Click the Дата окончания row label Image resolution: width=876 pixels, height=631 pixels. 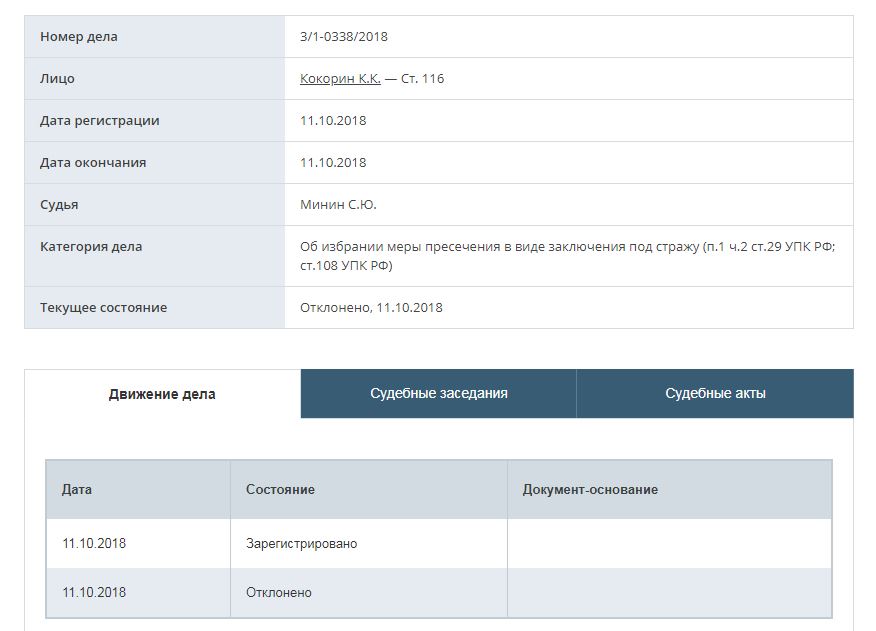(x=93, y=163)
